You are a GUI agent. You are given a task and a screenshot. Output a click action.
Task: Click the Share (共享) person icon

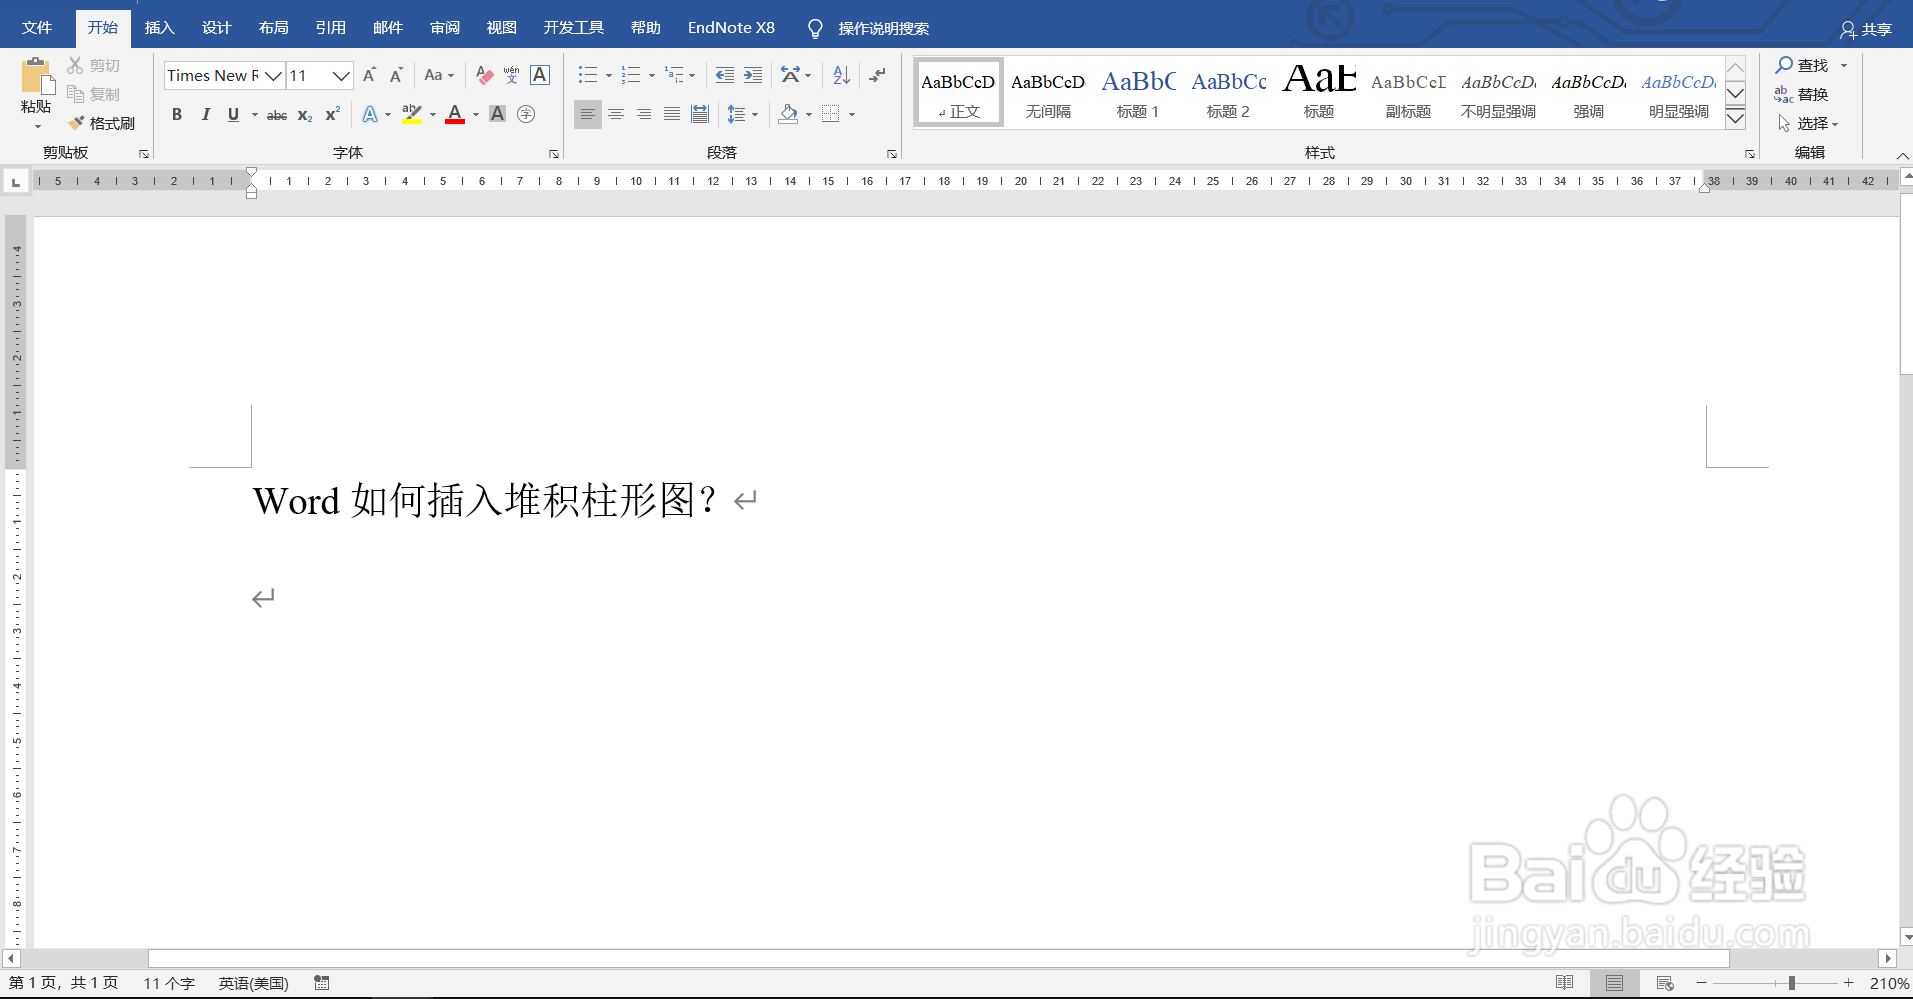point(1866,29)
